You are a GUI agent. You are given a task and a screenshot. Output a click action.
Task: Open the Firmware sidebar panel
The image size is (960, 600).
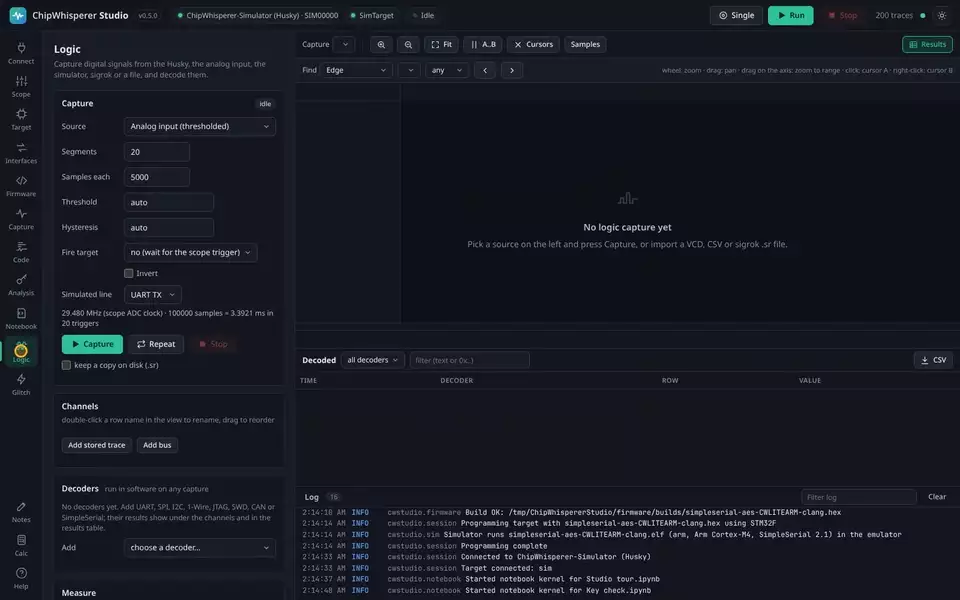(21, 186)
